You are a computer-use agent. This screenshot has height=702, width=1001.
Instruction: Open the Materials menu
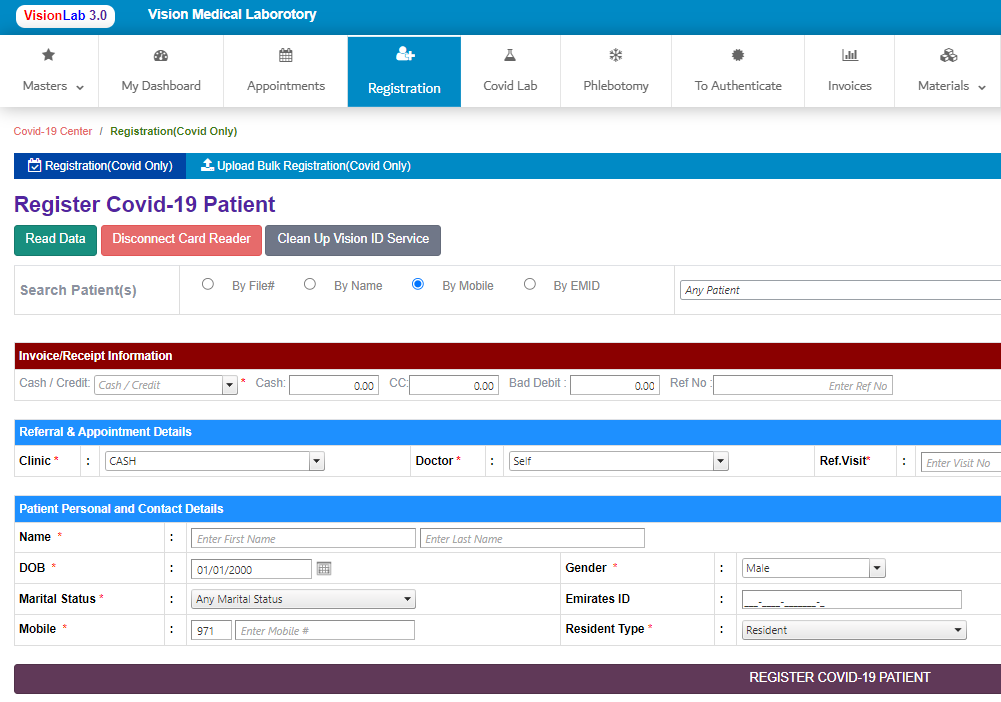click(x=951, y=72)
